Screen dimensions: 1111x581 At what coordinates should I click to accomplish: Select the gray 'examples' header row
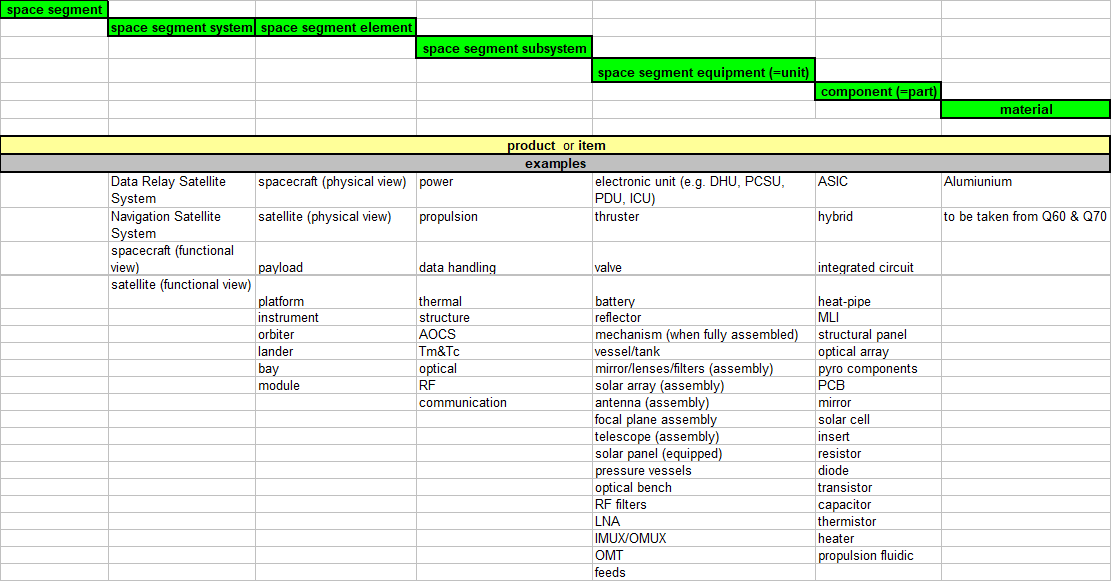tap(555, 163)
